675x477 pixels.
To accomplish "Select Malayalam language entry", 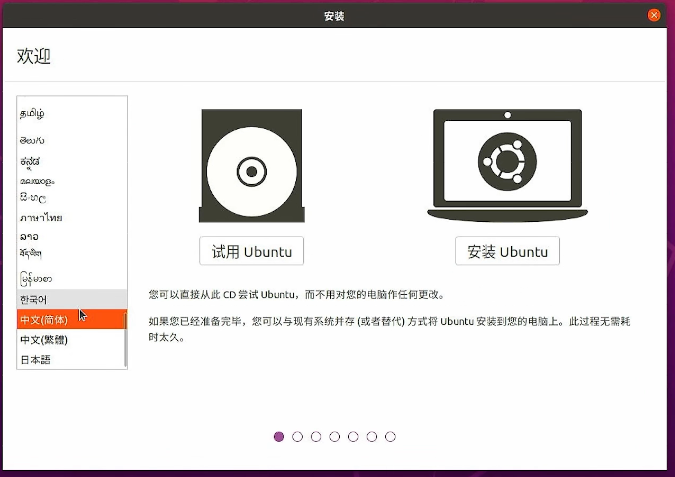I will [71, 181].
